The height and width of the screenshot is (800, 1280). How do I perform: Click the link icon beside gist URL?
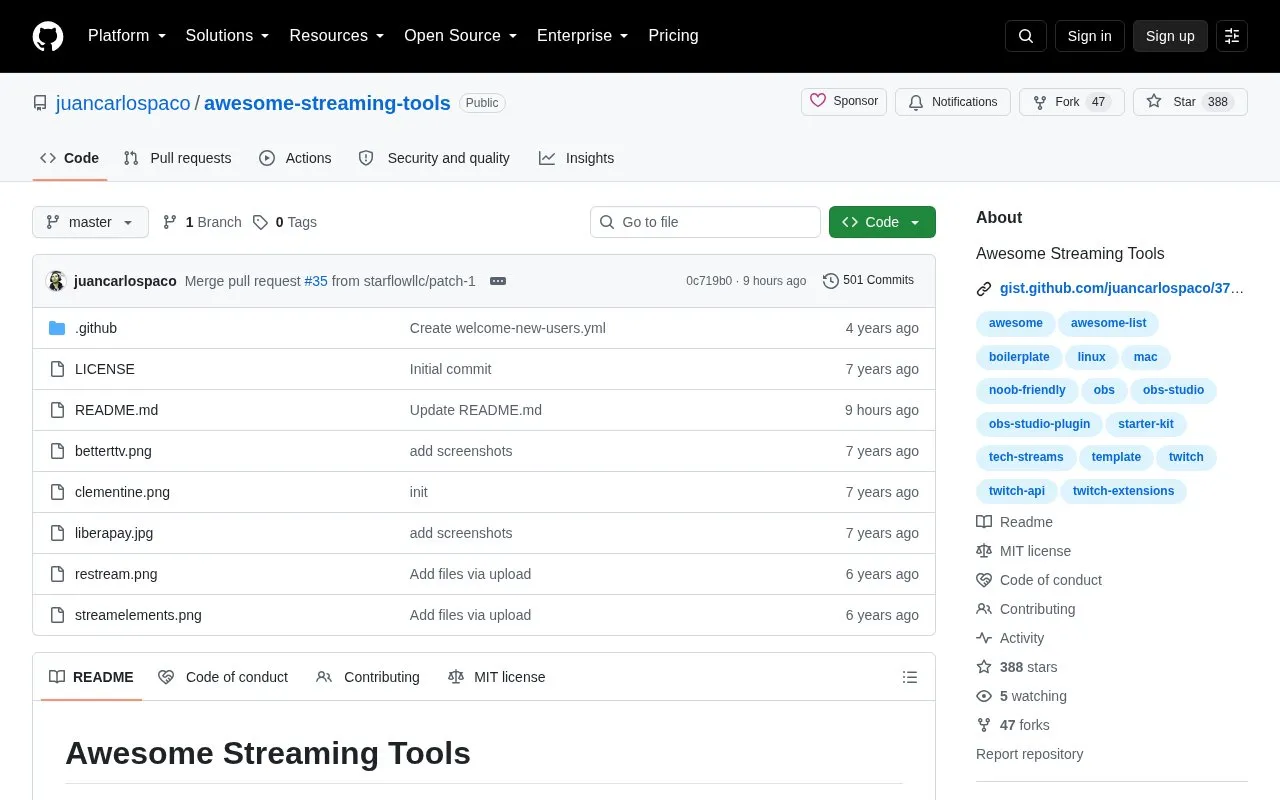point(984,289)
